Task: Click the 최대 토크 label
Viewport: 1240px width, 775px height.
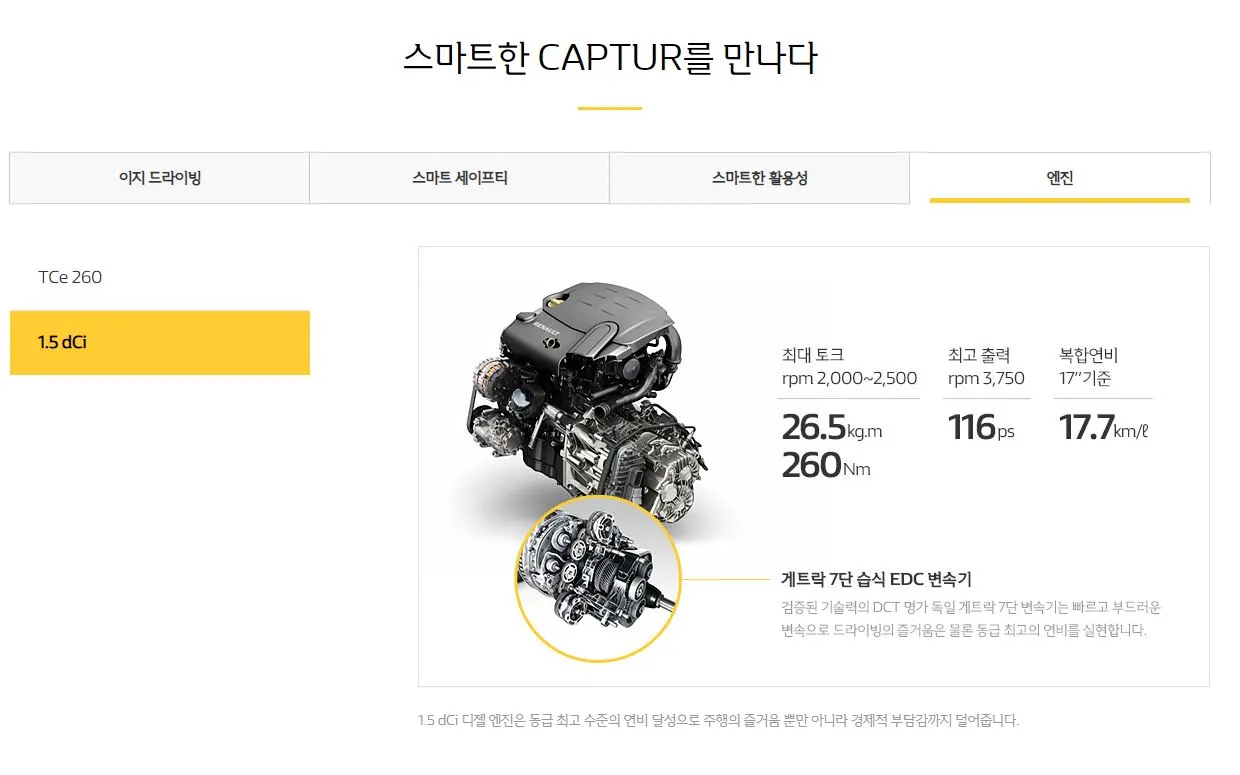Action: click(813, 355)
